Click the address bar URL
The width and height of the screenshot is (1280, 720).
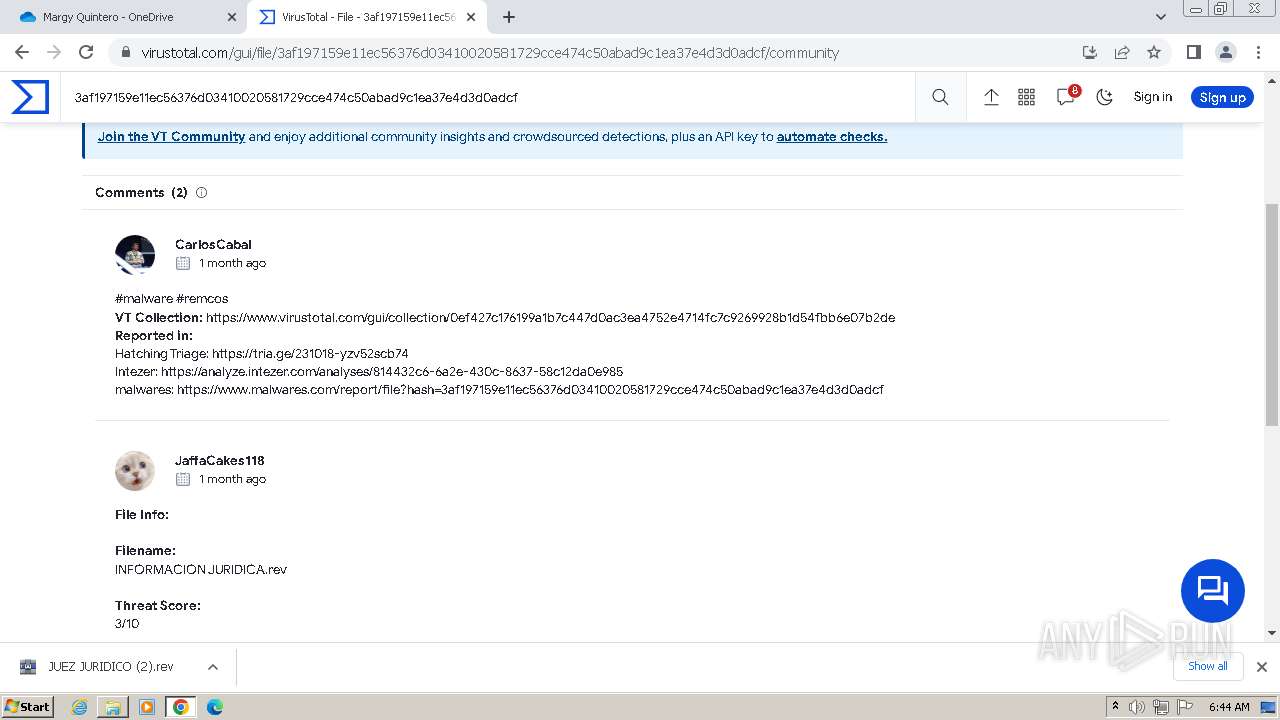click(x=490, y=53)
